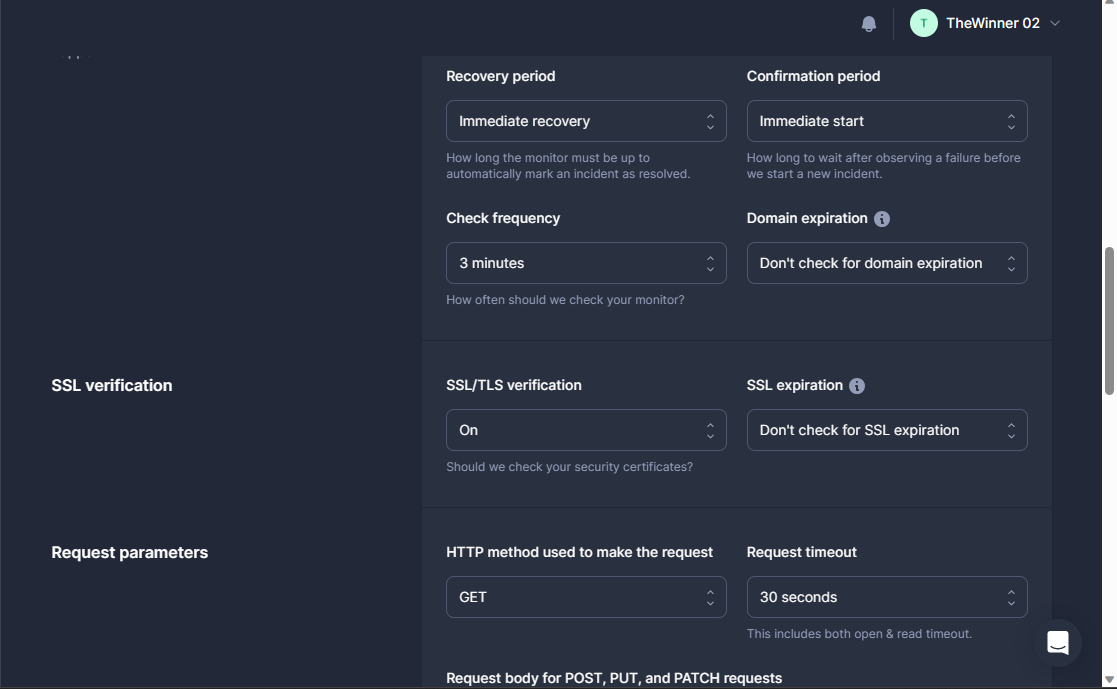Click the page vertical scrollbar thumb

pyautogui.click(x=1108, y=320)
